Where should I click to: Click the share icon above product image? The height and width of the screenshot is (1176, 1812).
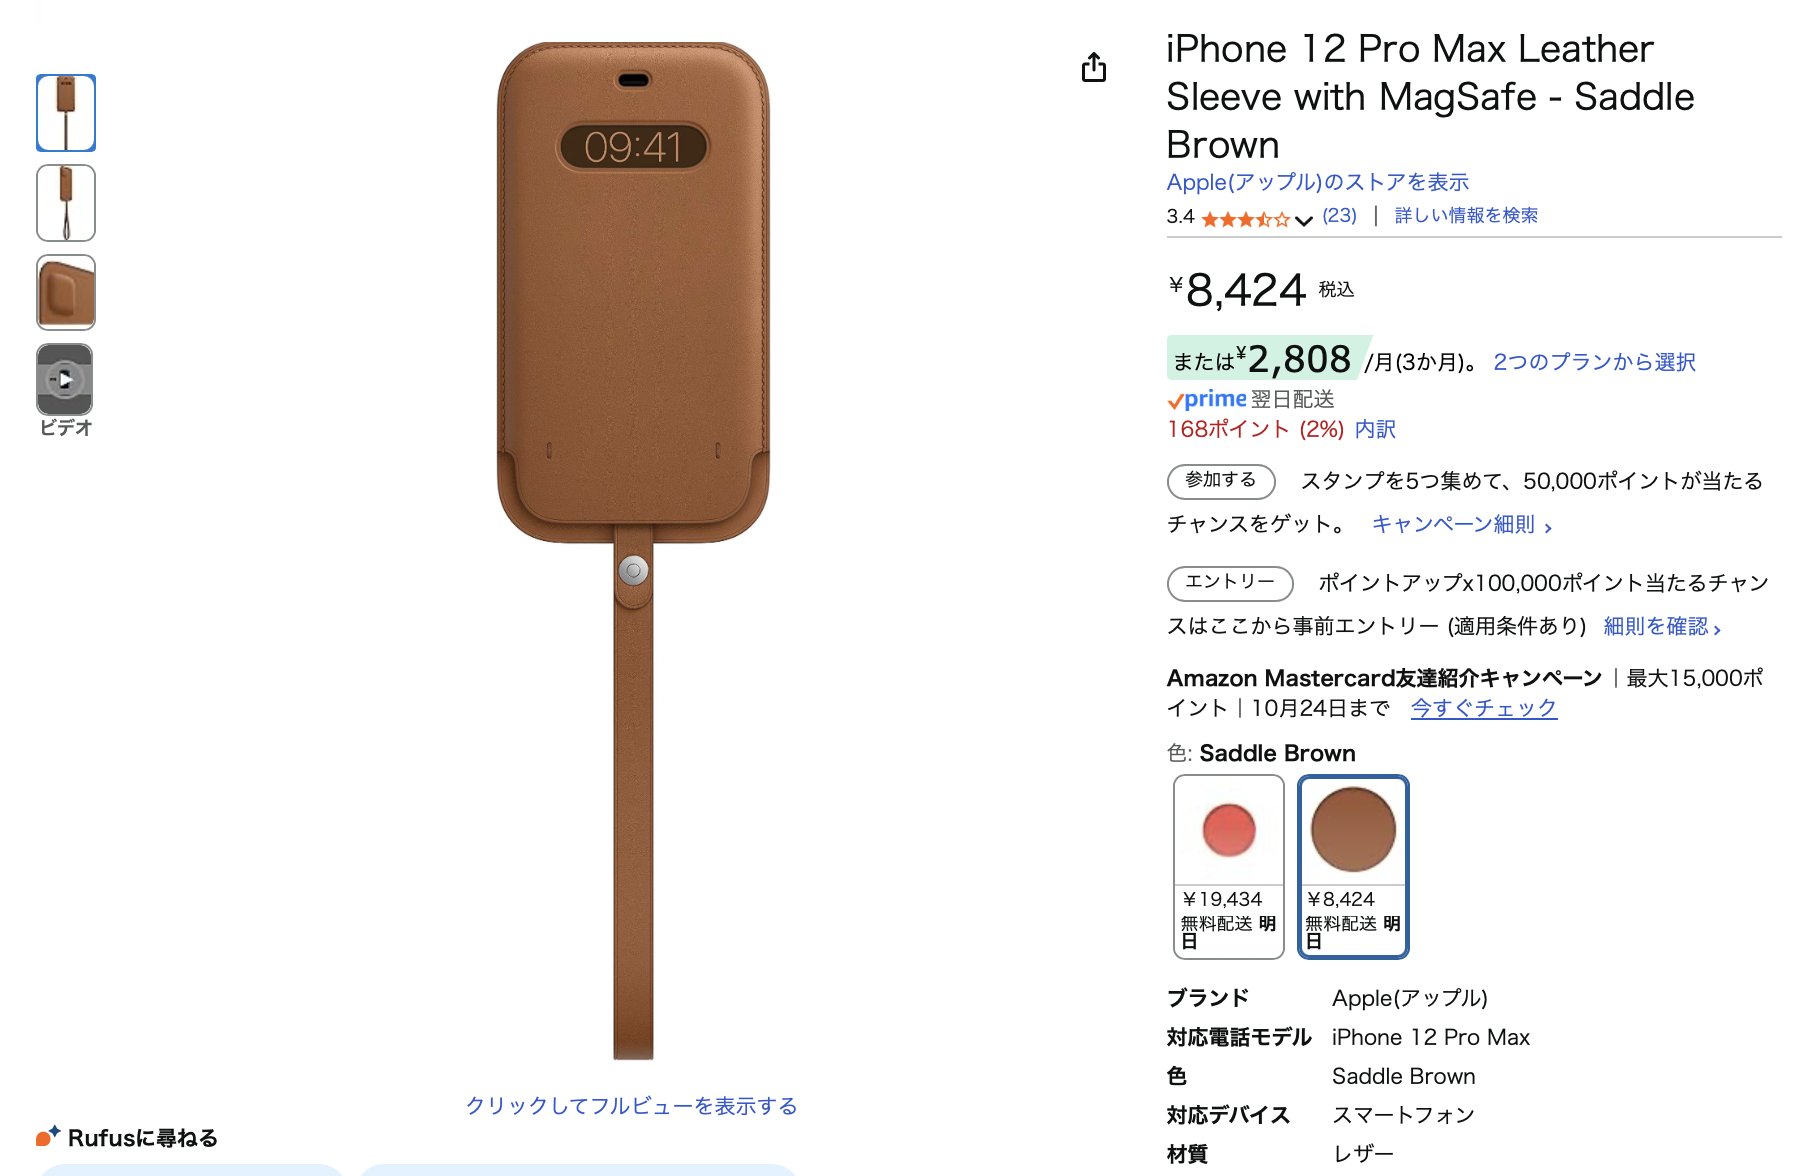pos(1094,67)
